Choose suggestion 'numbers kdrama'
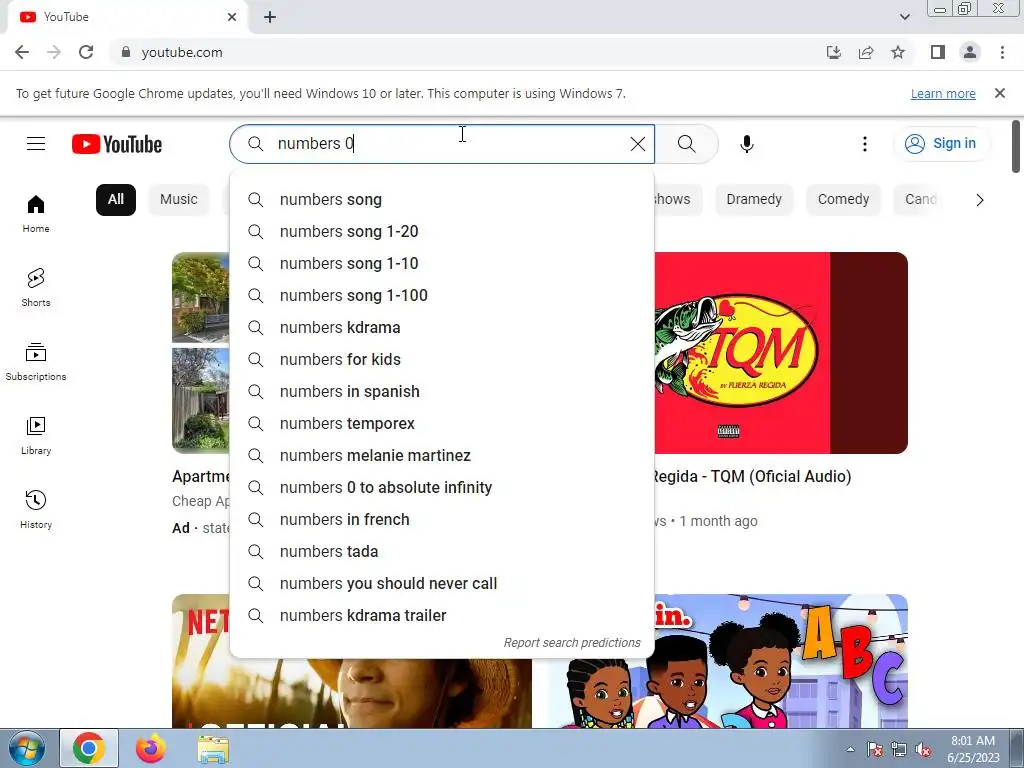This screenshot has height=768, width=1024. (441, 327)
